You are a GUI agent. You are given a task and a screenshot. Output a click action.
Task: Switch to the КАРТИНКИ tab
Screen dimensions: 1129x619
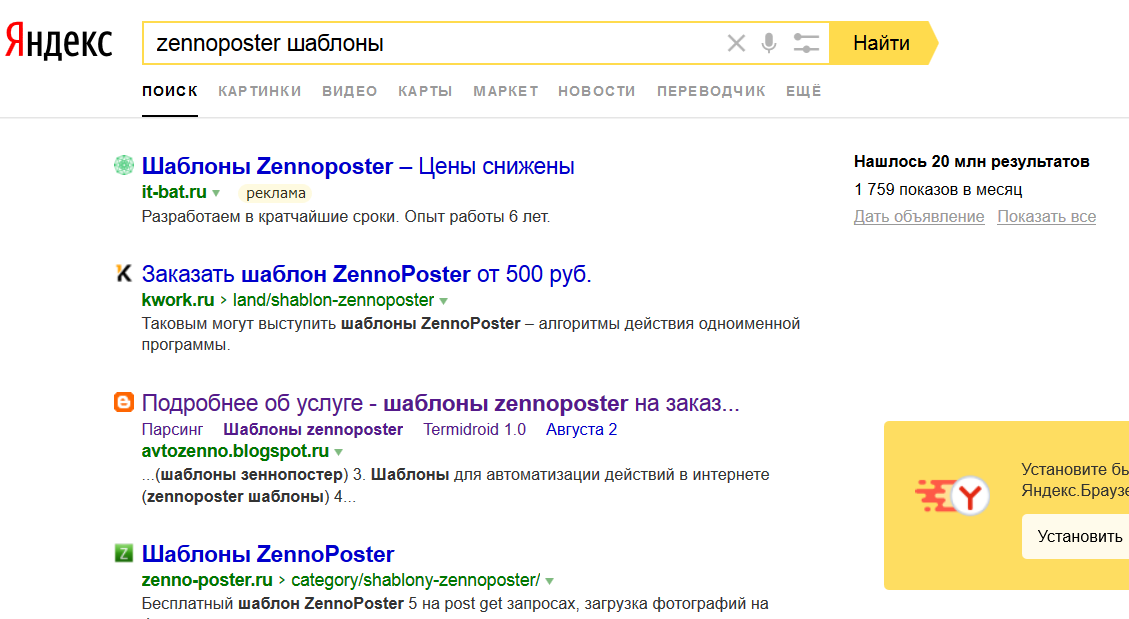(260, 91)
